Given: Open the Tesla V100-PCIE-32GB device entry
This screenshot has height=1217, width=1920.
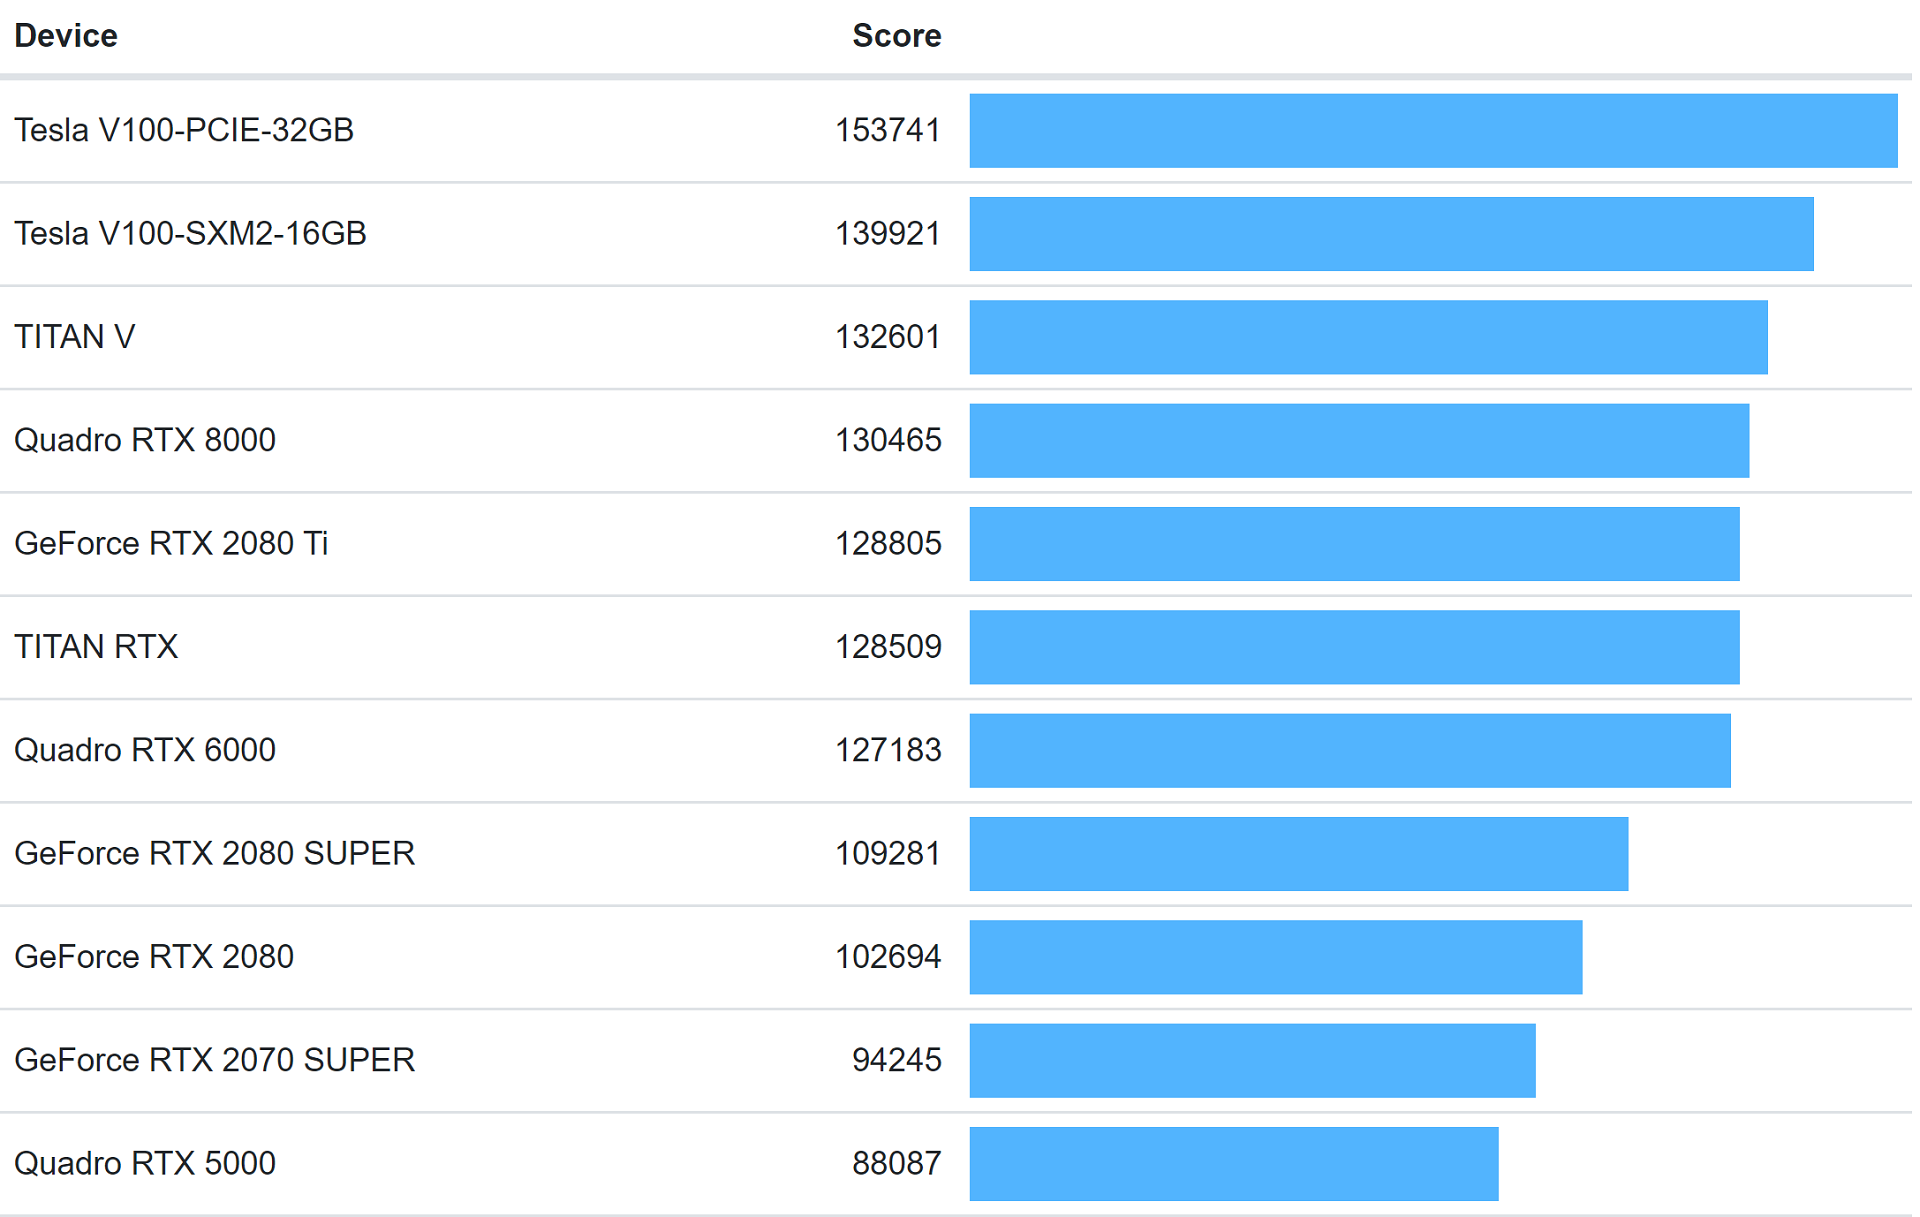Looking at the screenshot, I should (x=184, y=130).
